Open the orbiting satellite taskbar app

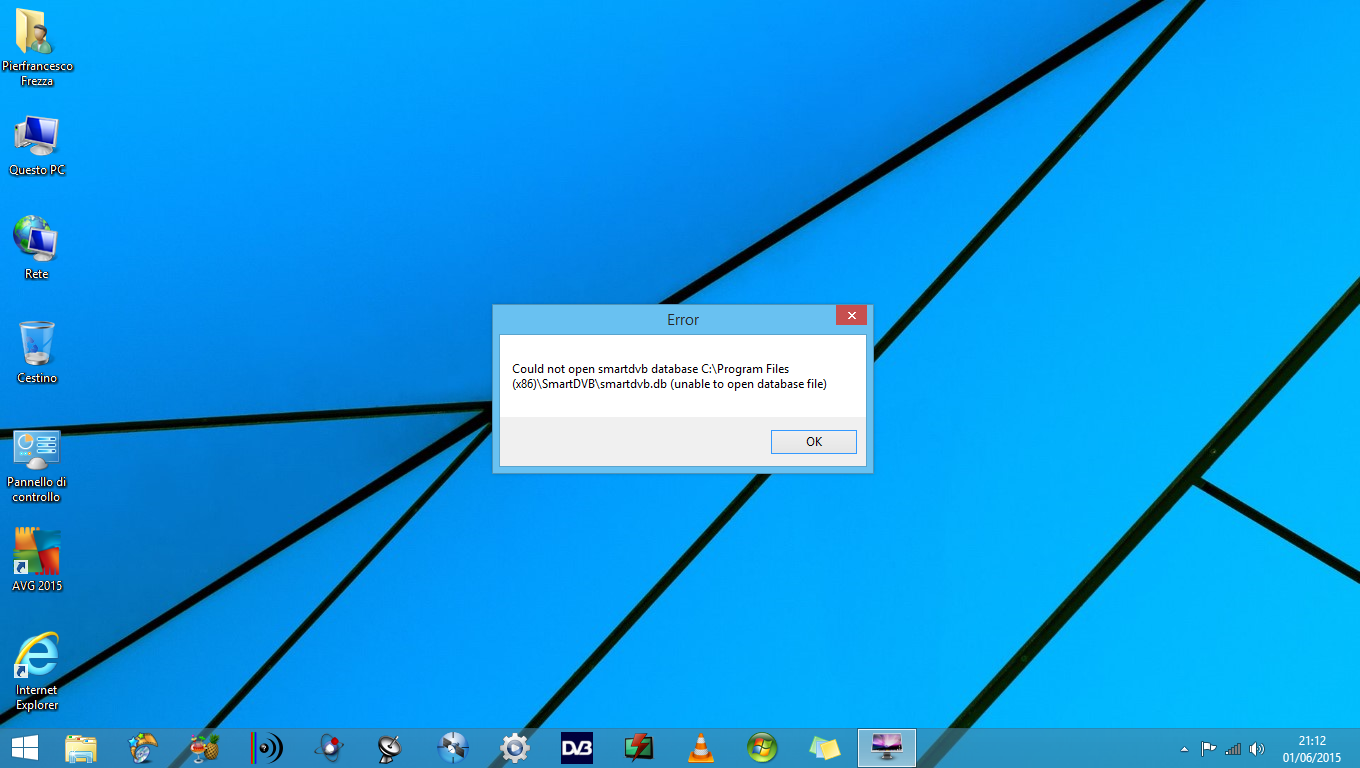click(x=453, y=748)
